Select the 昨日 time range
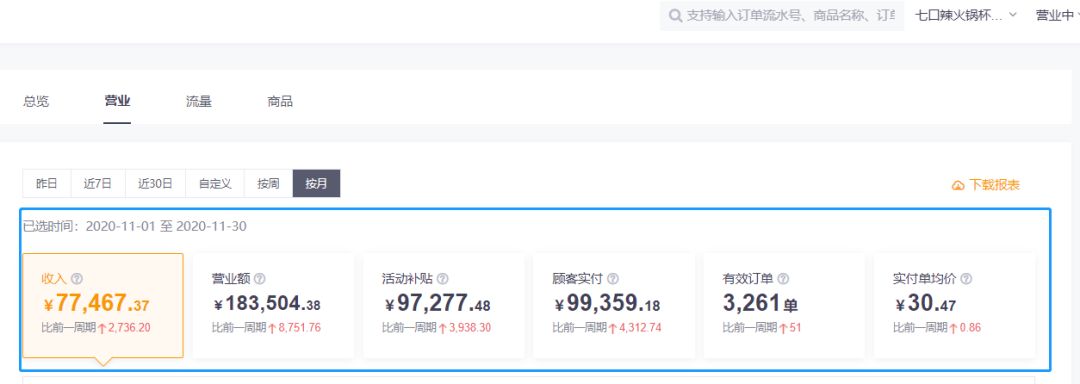Viewport: 1080px width, 384px height. tap(47, 184)
